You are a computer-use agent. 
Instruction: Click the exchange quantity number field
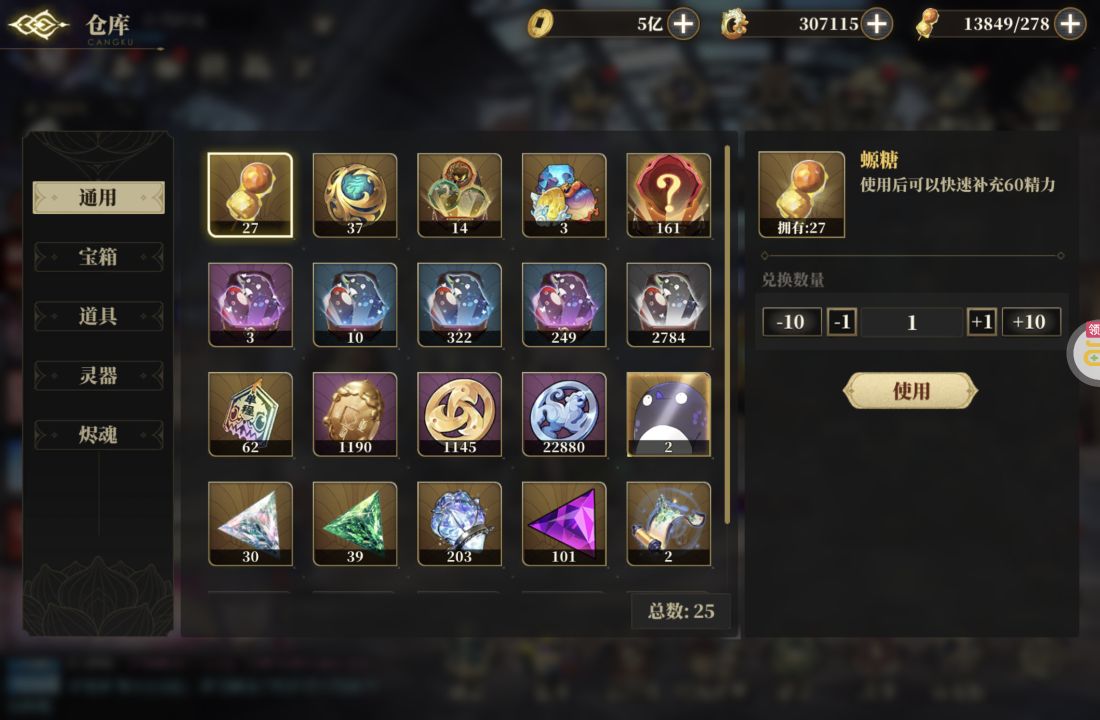pyautogui.click(x=911, y=322)
